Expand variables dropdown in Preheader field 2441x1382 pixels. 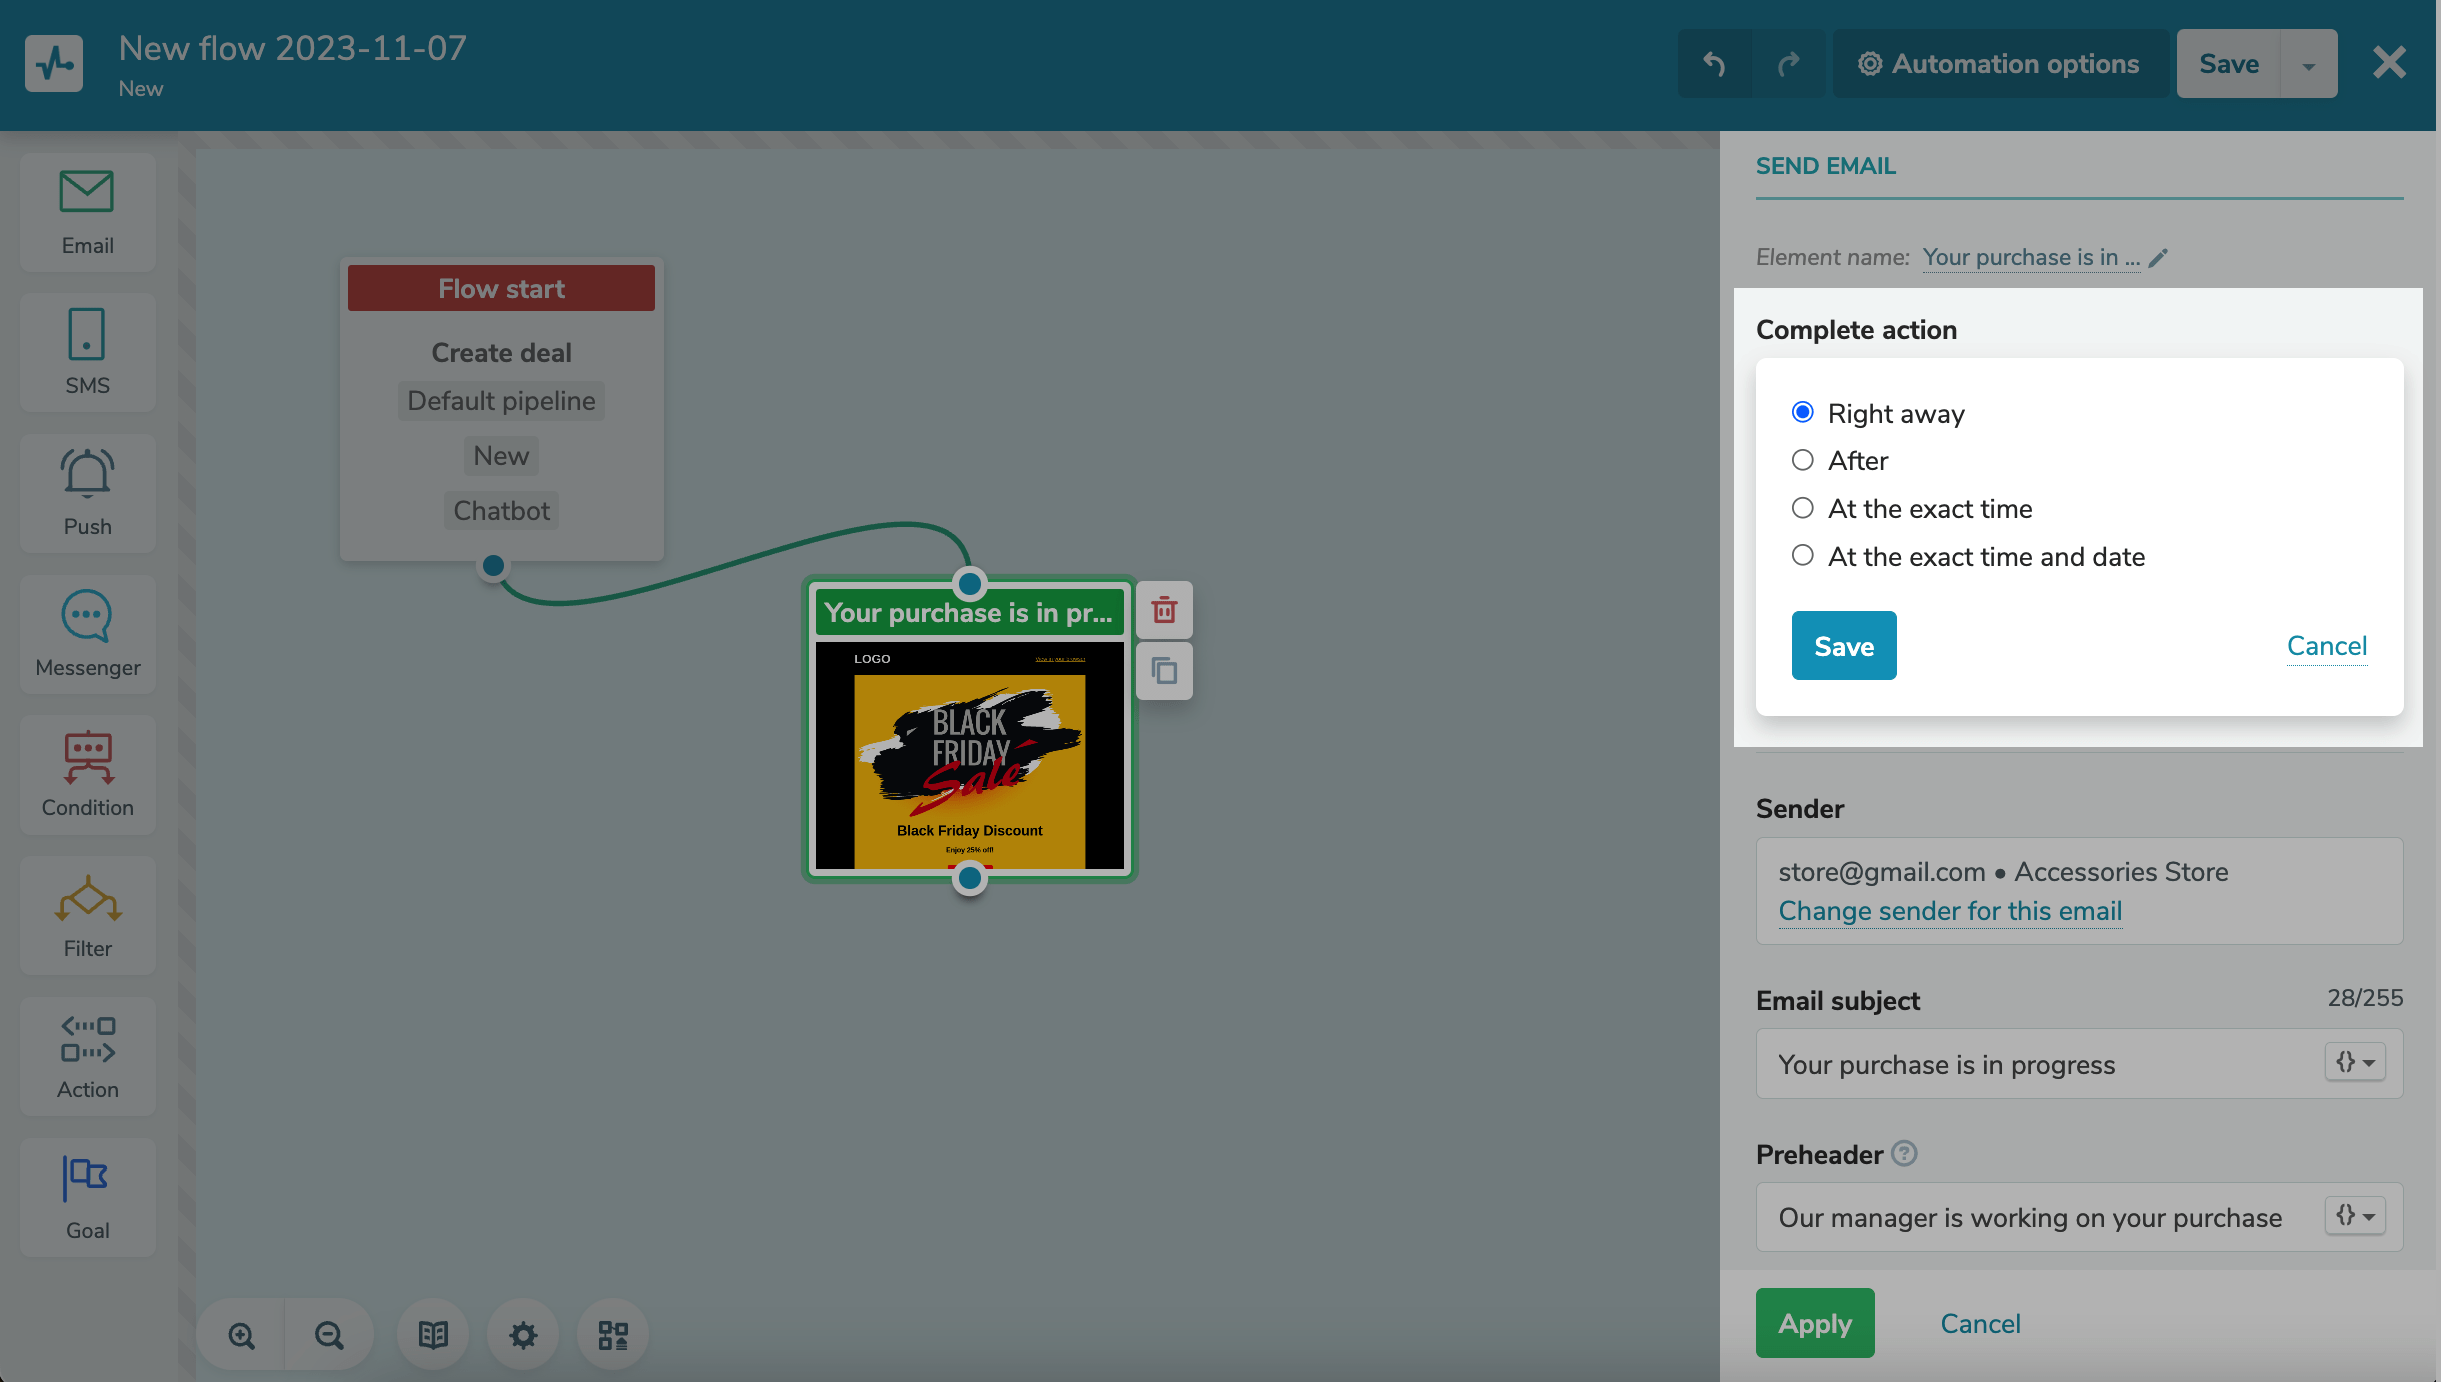click(x=2355, y=1216)
